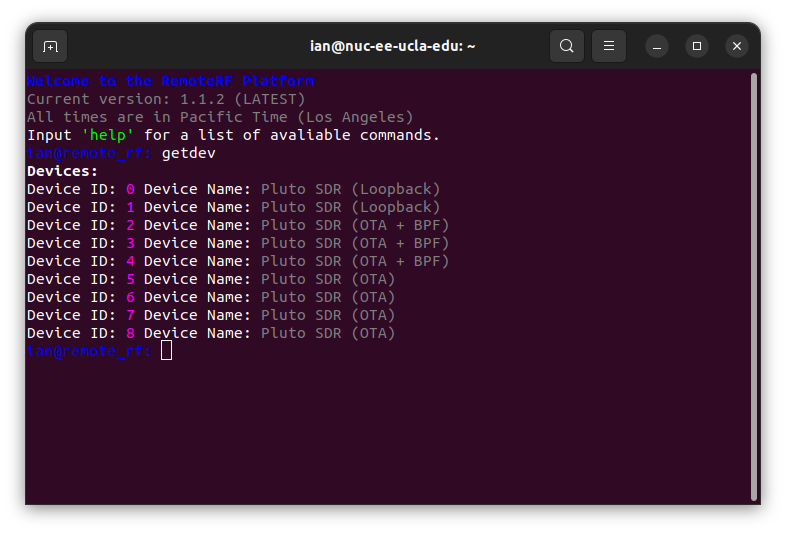The image size is (786, 533).
Task: Click the green 'help' word
Action: 112,135
